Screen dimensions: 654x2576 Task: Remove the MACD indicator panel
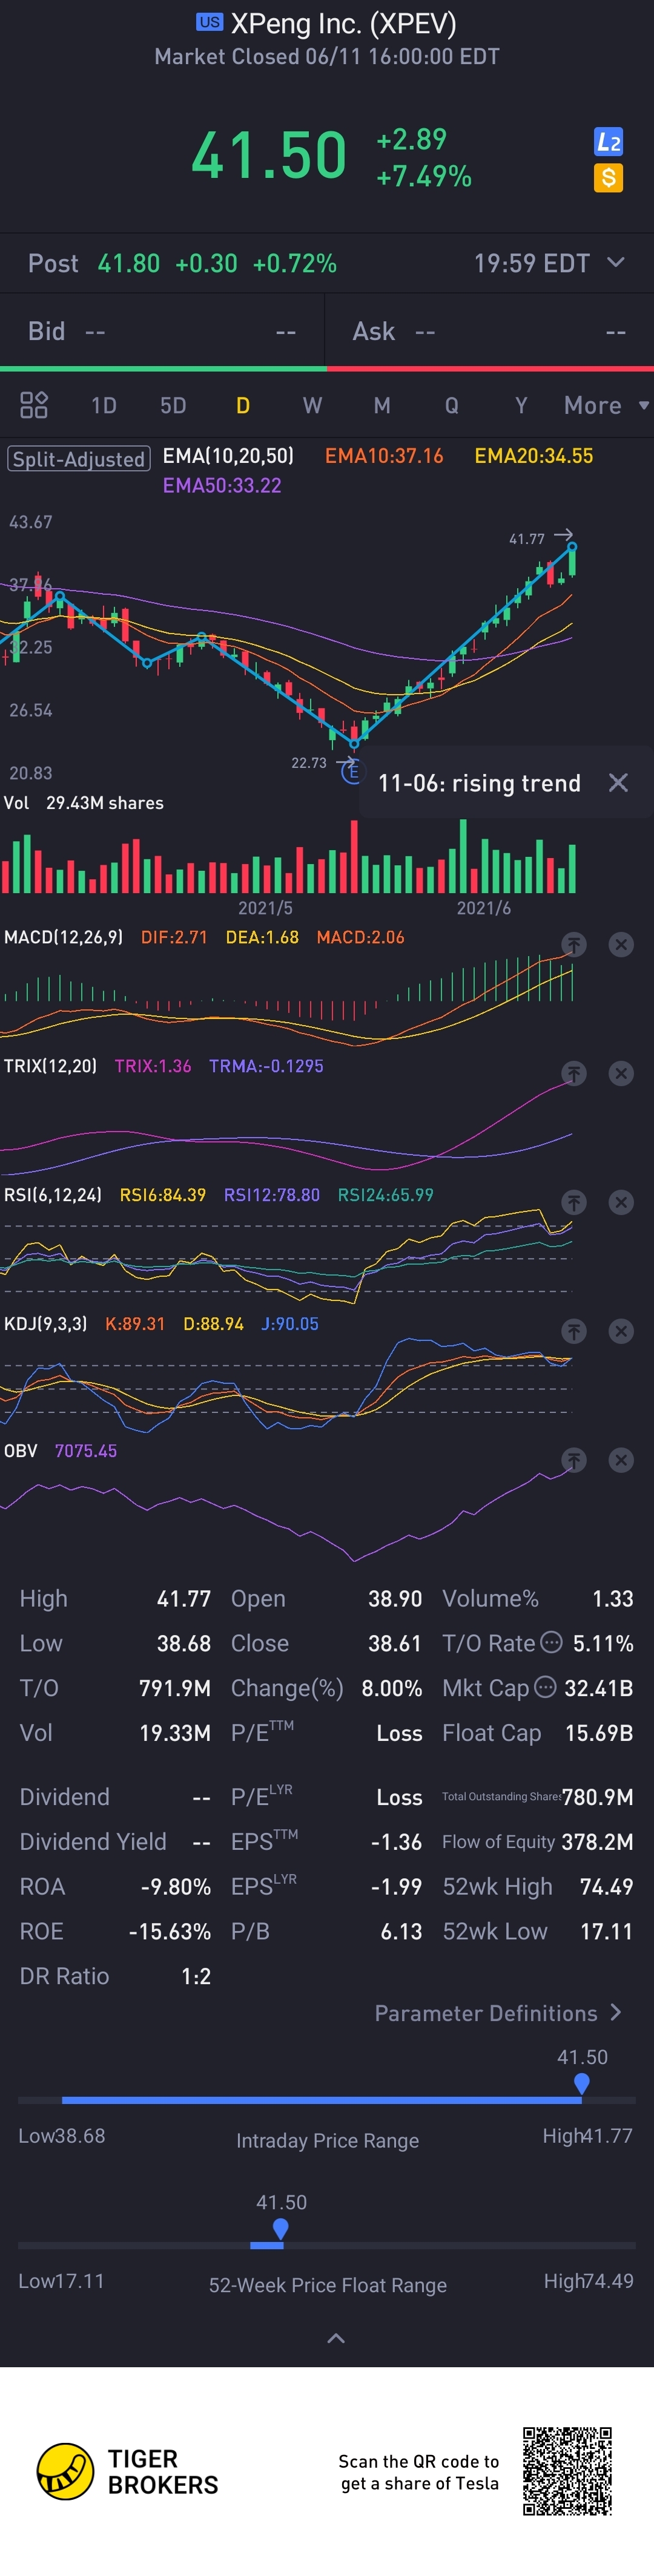[621, 944]
